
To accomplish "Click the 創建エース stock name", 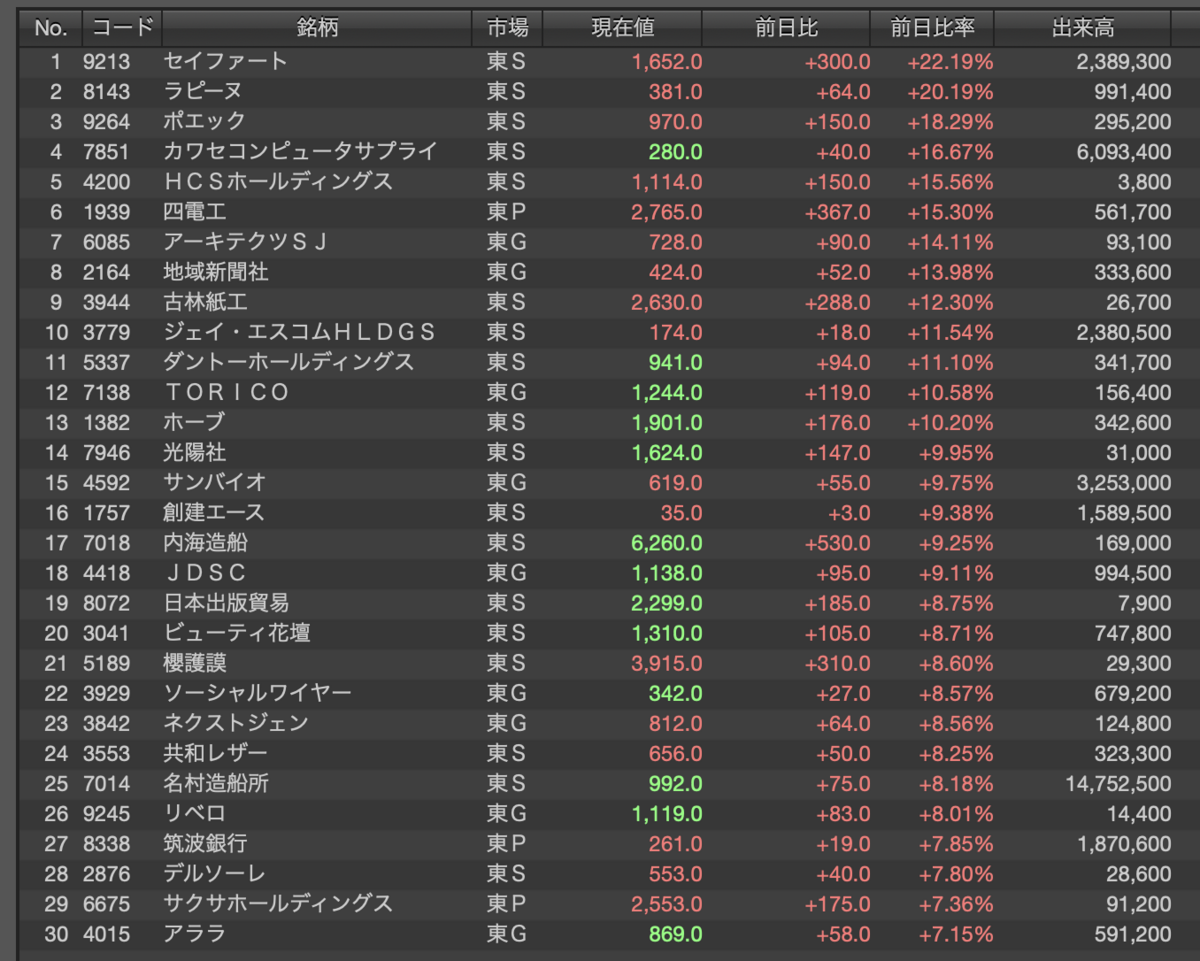I will [214, 512].
